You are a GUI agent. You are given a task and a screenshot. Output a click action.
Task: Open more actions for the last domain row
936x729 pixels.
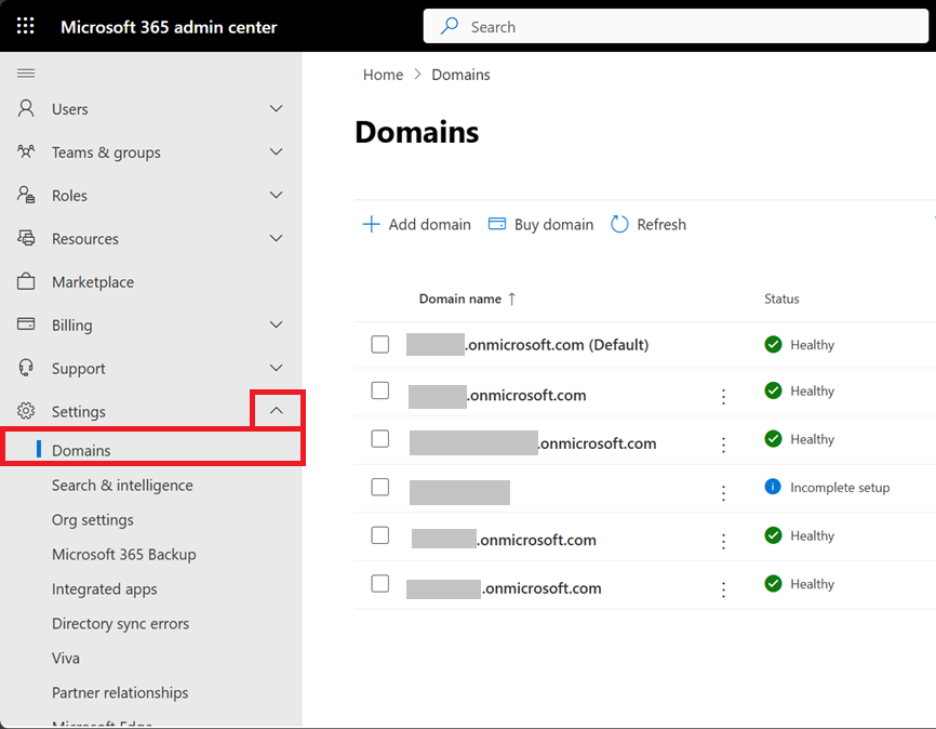point(723,589)
